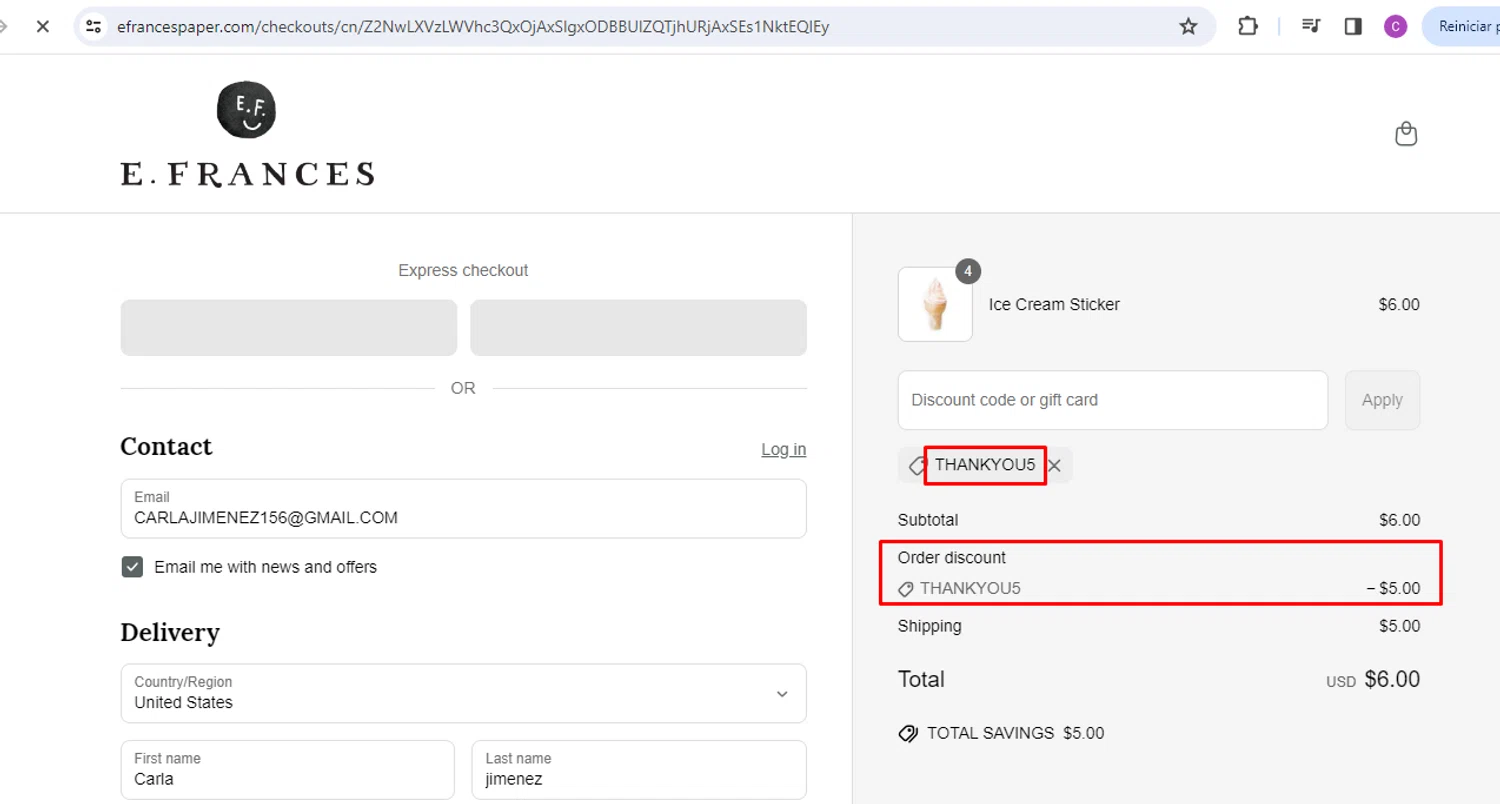Click the Ice Cream Sticker product name

[1054, 304]
